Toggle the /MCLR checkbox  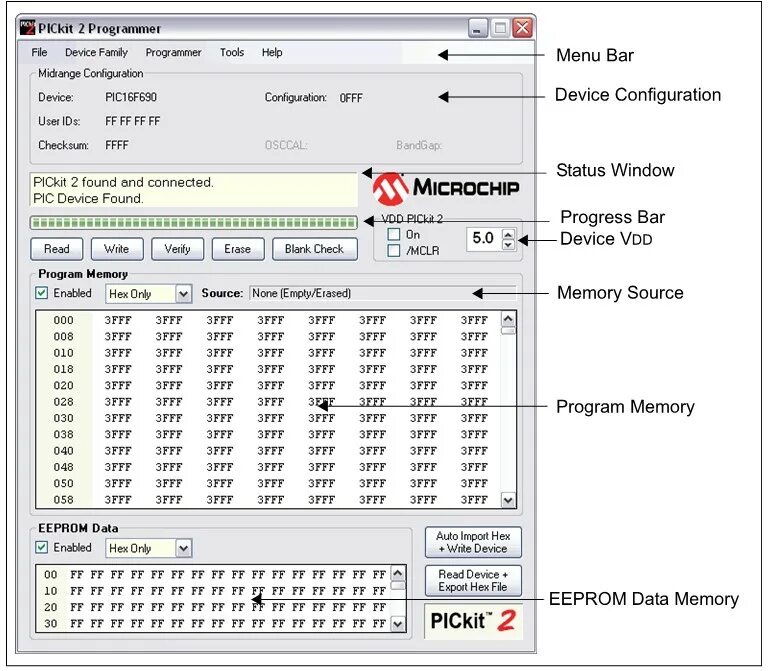click(393, 250)
